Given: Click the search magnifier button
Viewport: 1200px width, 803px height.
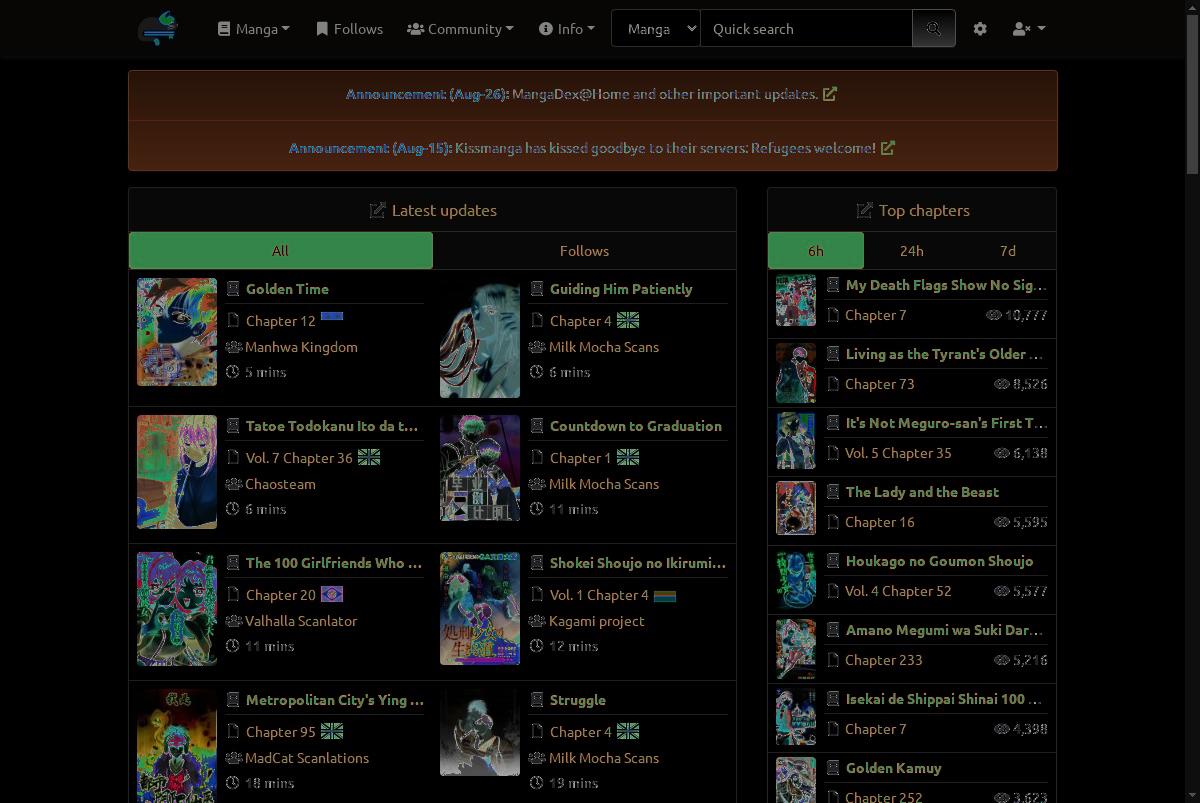Looking at the screenshot, I should coord(934,29).
